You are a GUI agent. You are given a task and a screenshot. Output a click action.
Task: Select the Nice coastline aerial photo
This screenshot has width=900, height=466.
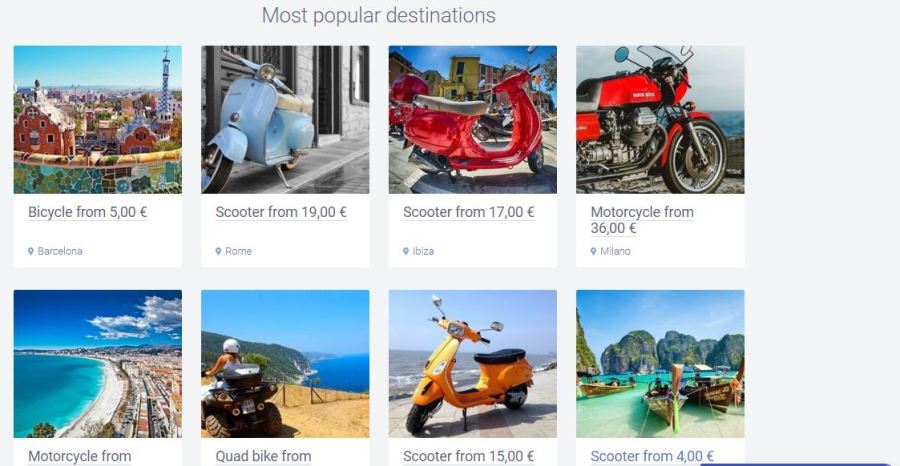(98, 364)
